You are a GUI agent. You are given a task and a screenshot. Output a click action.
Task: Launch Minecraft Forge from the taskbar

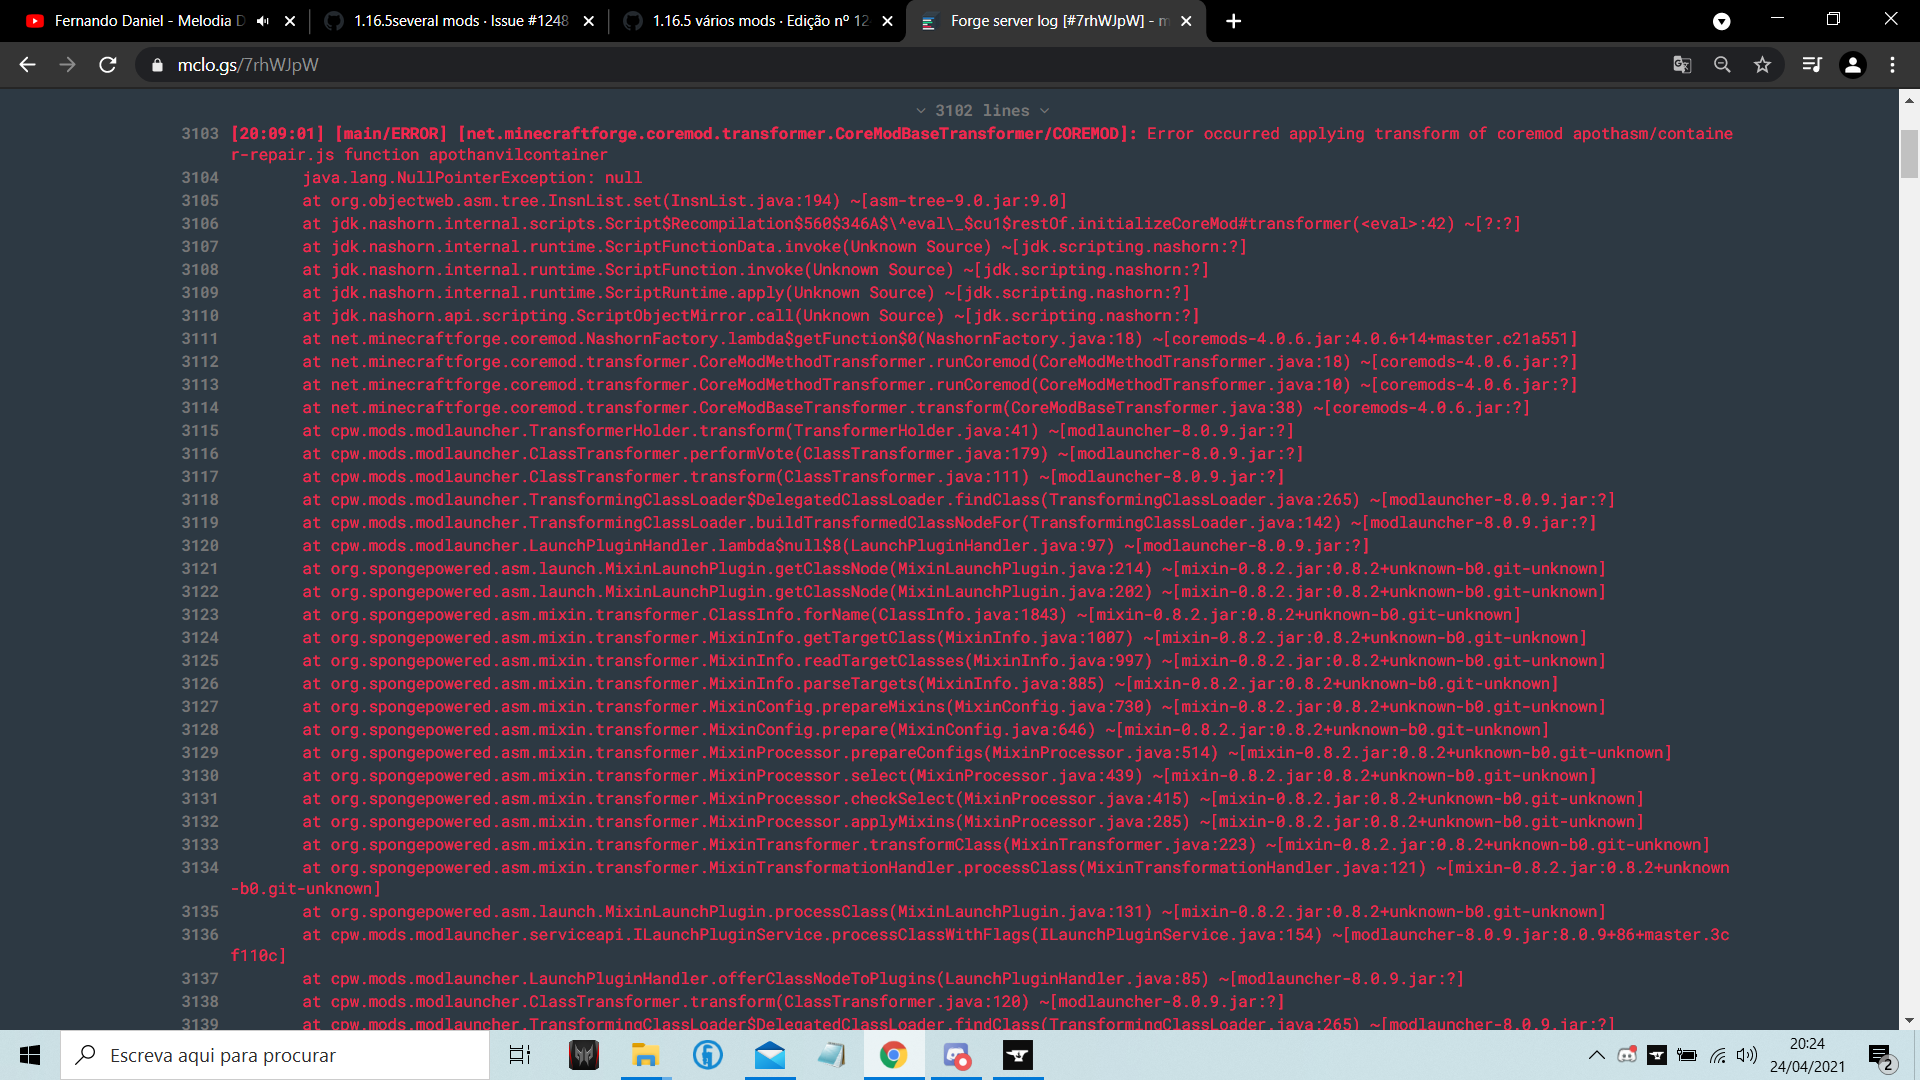coord(1017,1055)
